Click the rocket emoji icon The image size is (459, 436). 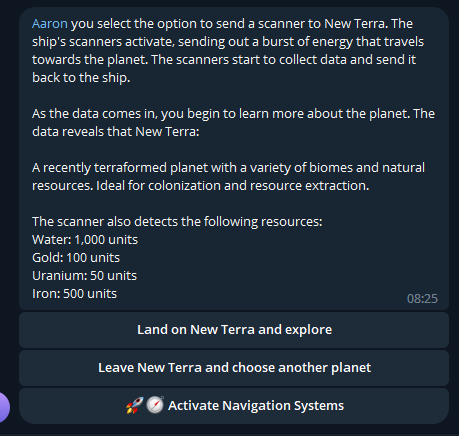coord(135,405)
